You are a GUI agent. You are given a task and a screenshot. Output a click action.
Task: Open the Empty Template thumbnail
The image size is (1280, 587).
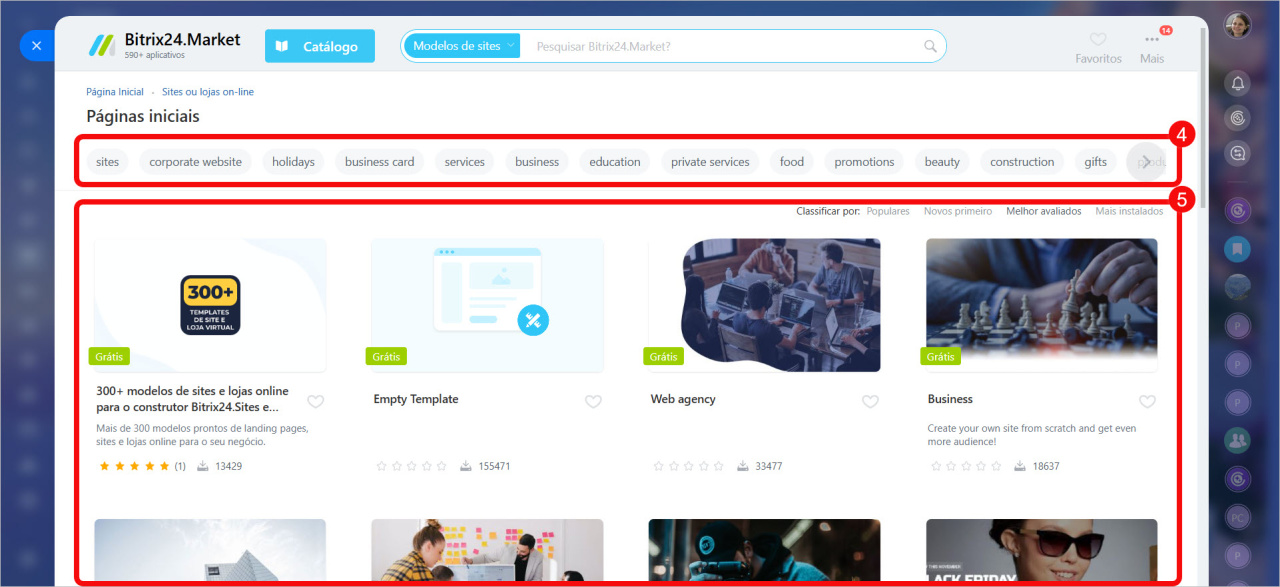(487, 305)
